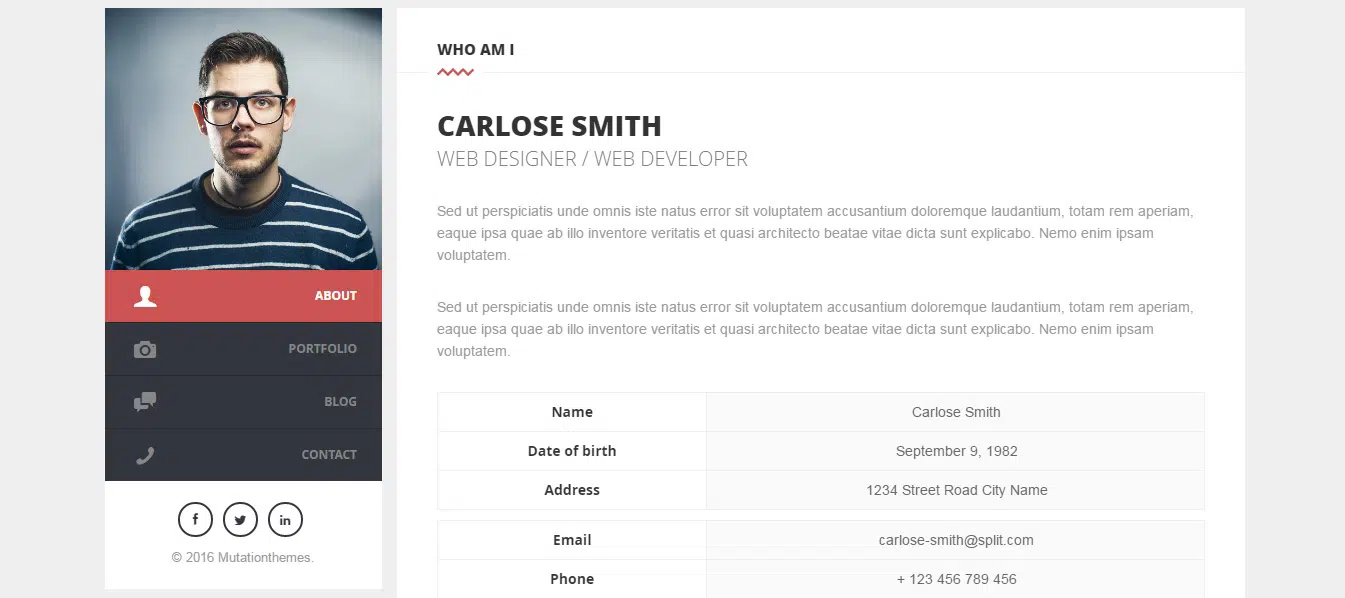Click the Mutationthemes copyright text

[x=243, y=558]
